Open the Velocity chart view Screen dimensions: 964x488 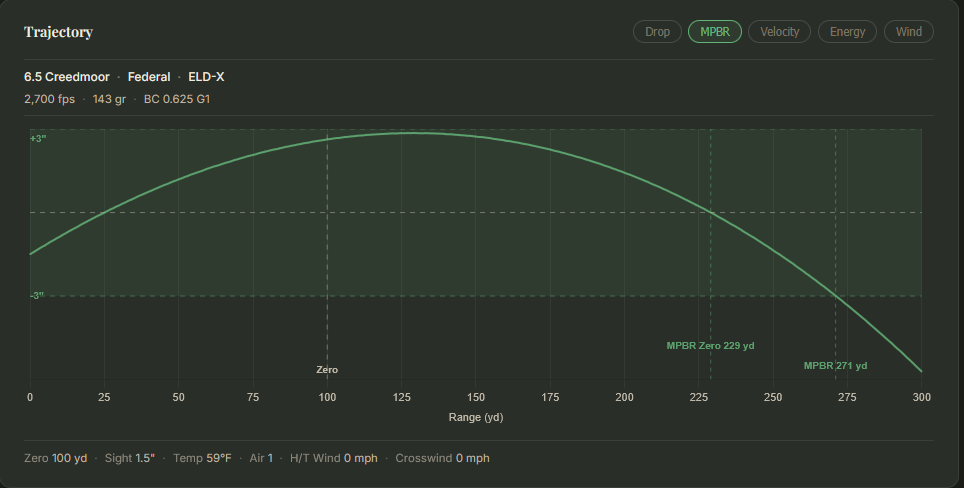779,32
